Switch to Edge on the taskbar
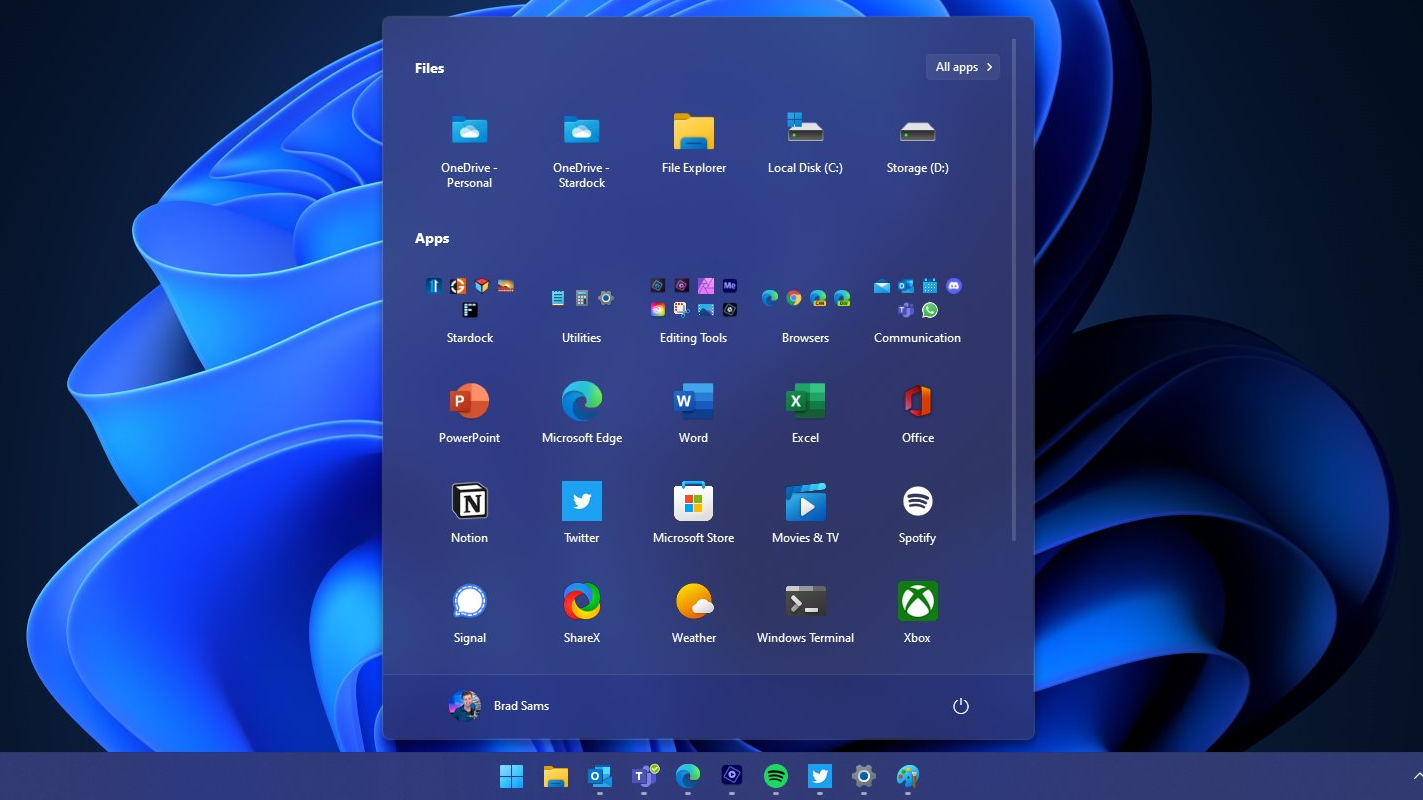 (688, 776)
